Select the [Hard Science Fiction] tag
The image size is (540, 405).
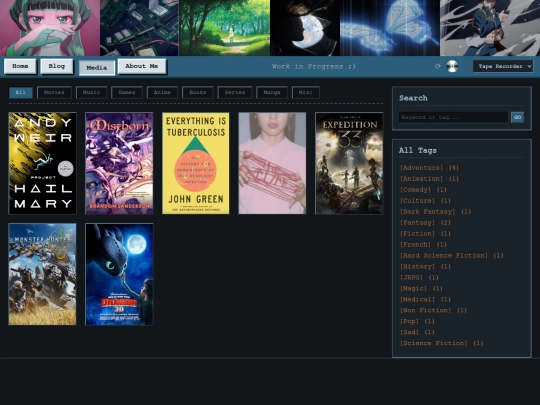[444, 256]
